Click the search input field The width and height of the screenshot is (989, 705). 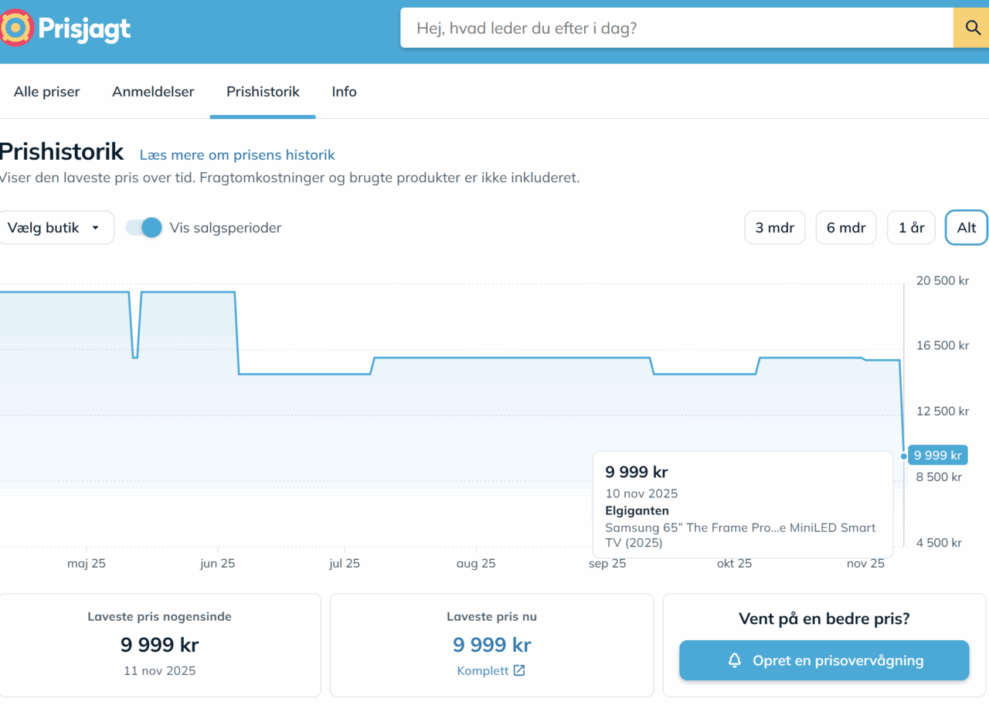click(x=676, y=28)
